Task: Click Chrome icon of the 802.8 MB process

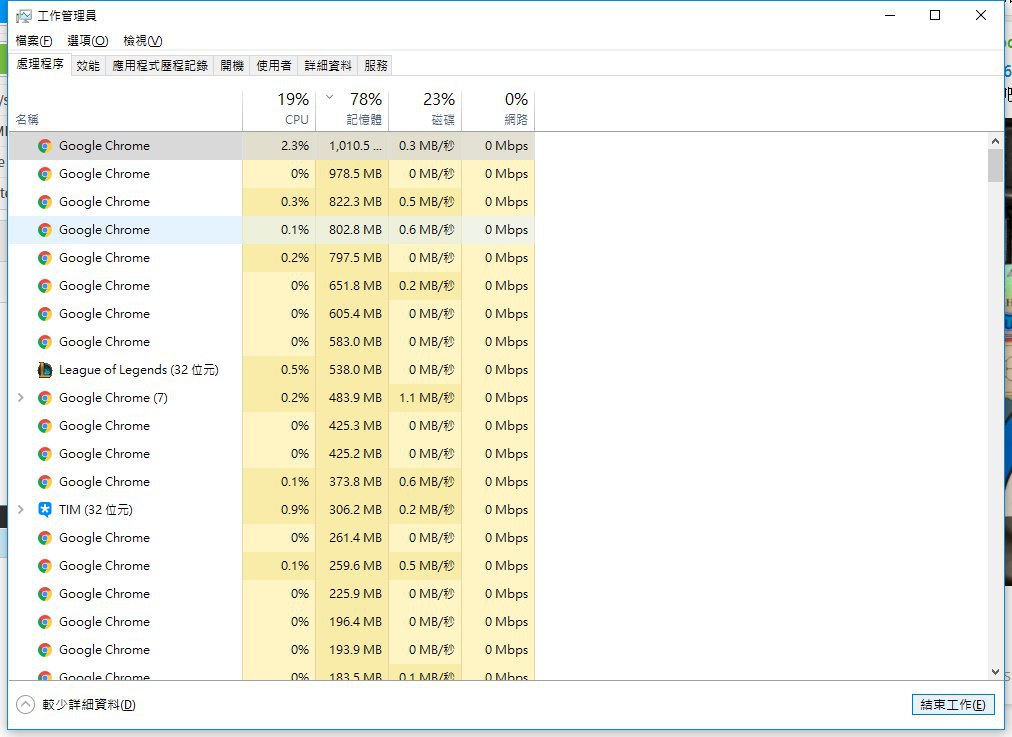Action: click(x=44, y=230)
